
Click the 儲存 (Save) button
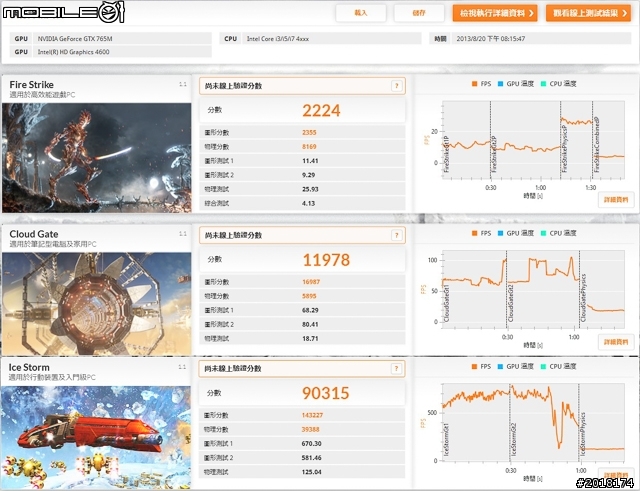click(x=419, y=13)
